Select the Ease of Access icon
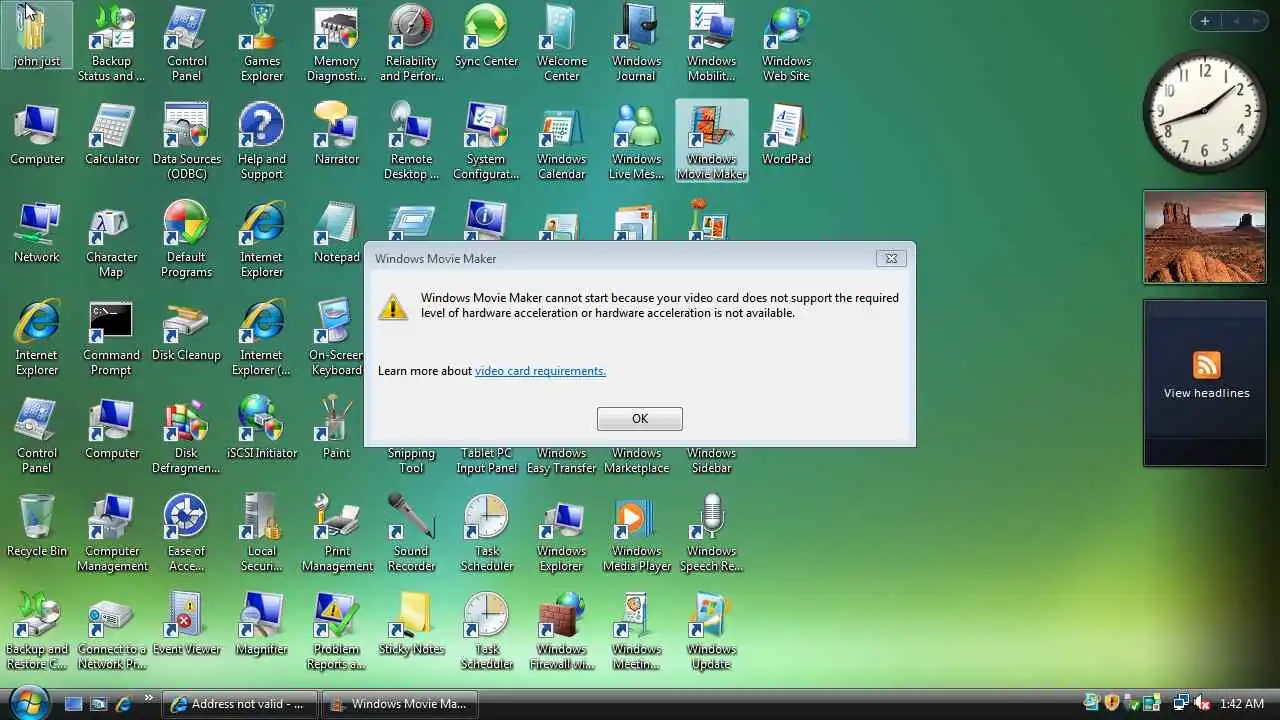Viewport: 1280px width, 720px height. pos(187,533)
